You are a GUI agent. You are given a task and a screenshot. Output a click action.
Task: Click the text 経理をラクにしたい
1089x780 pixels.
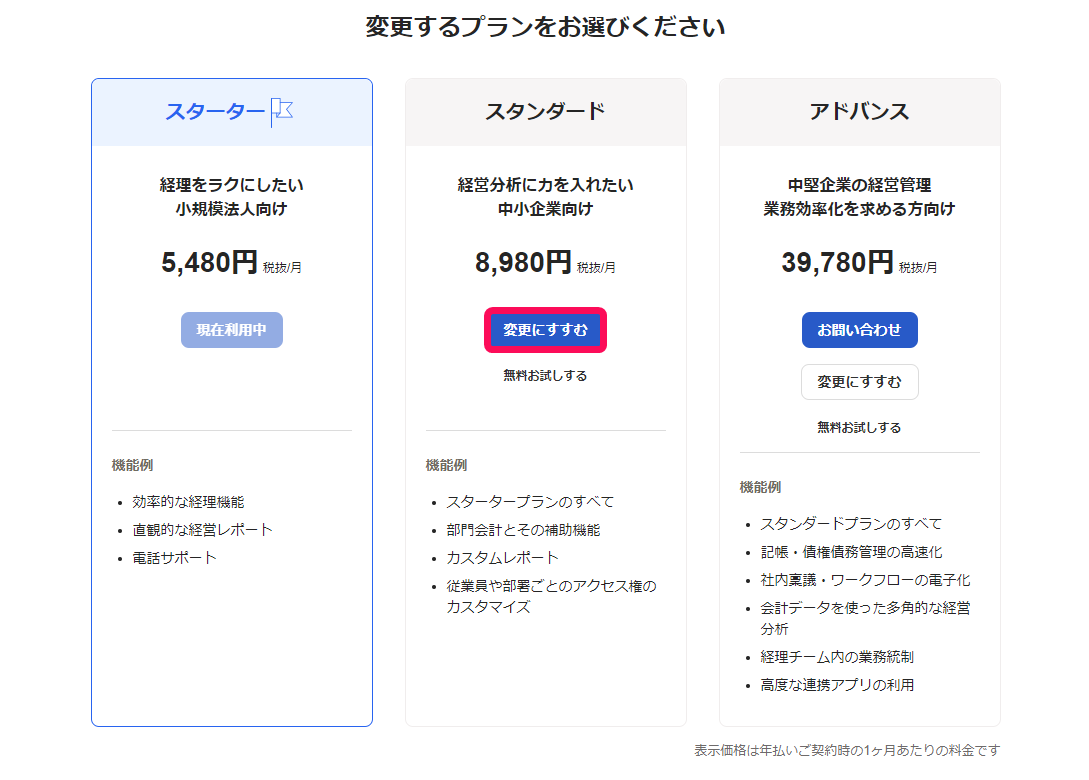pyautogui.click(x=231, y=185)
